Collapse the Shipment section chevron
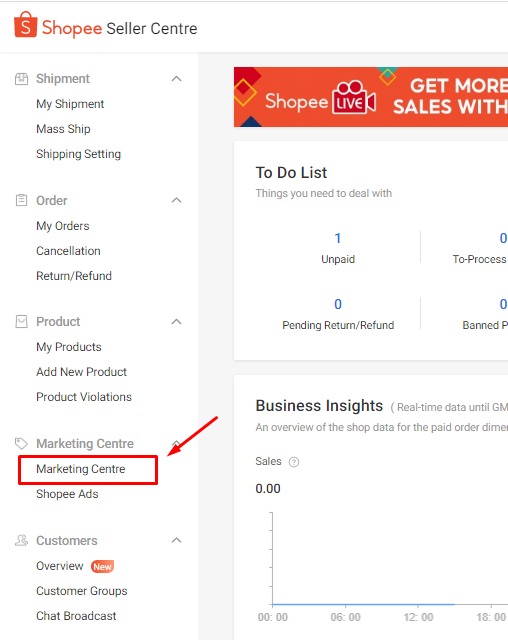 click(x=176, y=79)
